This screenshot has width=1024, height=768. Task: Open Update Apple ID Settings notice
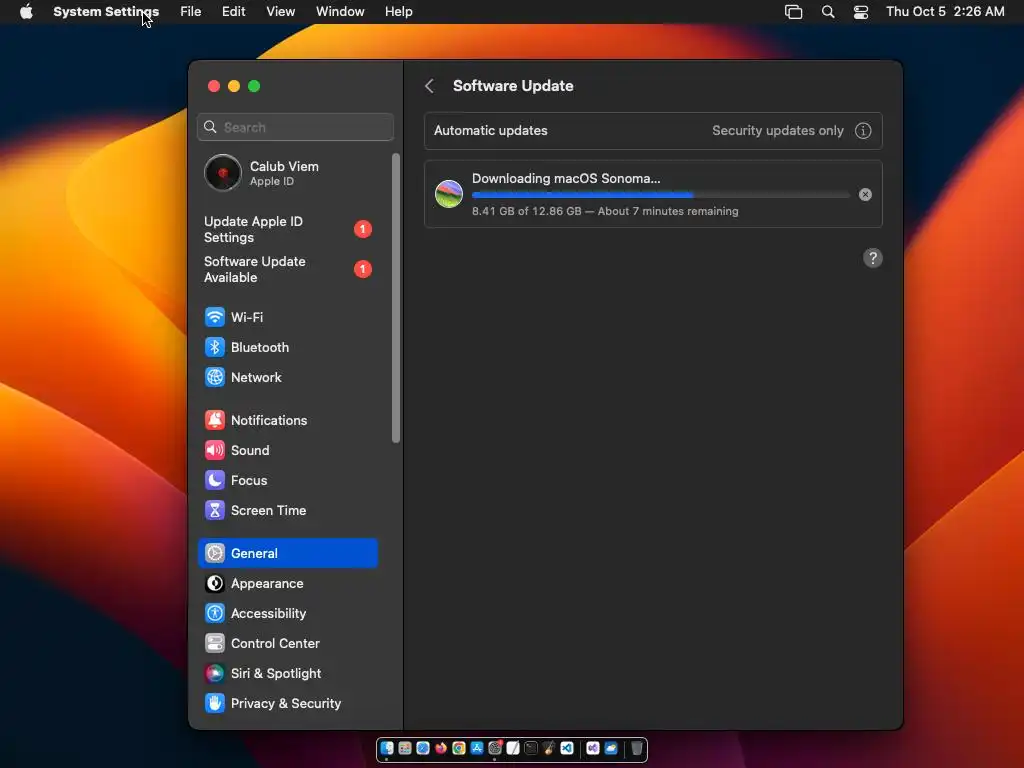[x=287, y=229]
